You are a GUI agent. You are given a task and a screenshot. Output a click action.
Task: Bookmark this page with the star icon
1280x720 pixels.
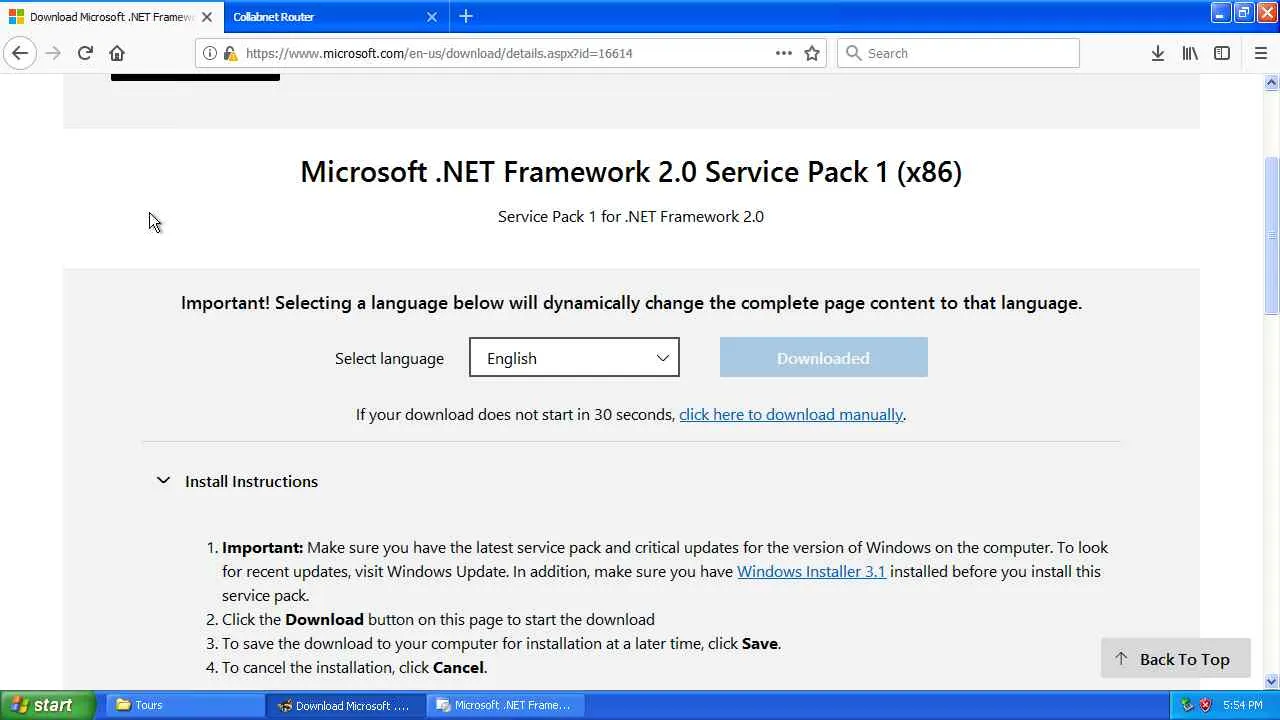click(x=812, y=53)
